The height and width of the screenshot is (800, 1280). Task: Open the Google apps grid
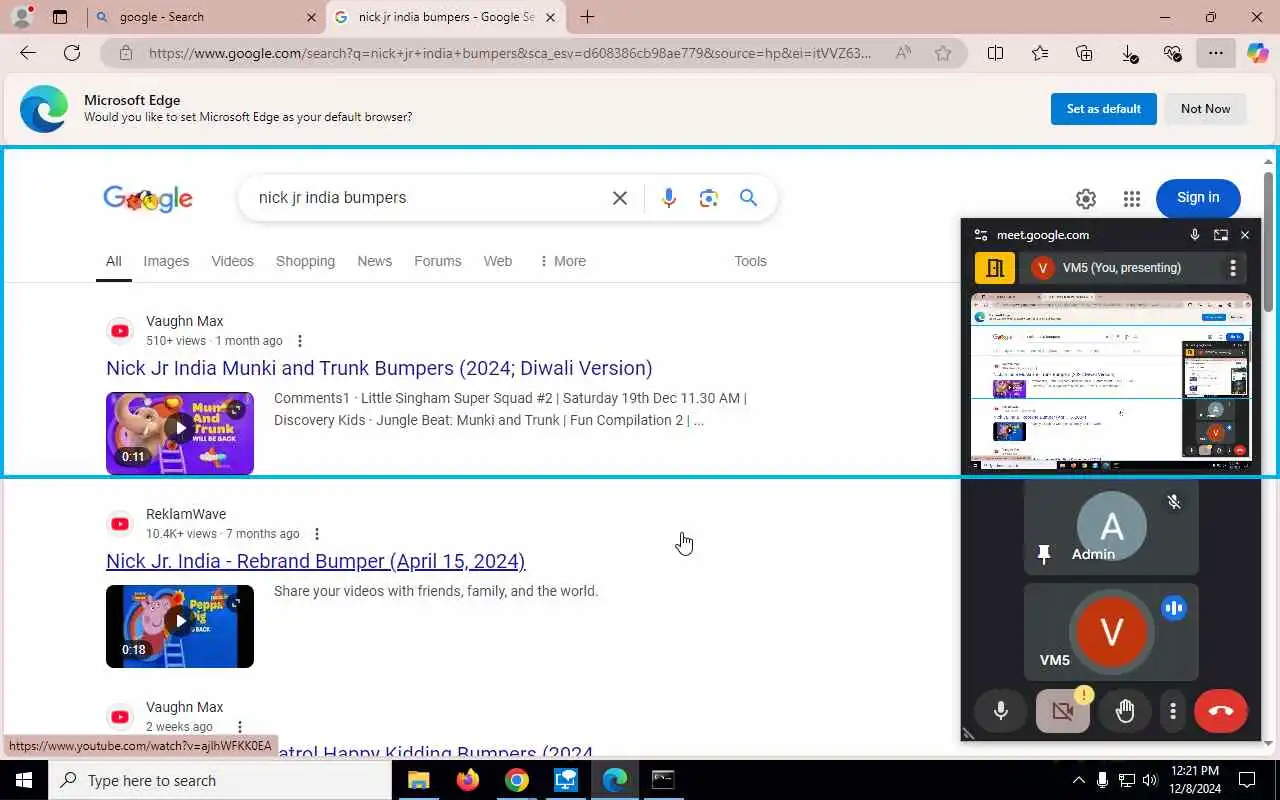point(1132,198)
